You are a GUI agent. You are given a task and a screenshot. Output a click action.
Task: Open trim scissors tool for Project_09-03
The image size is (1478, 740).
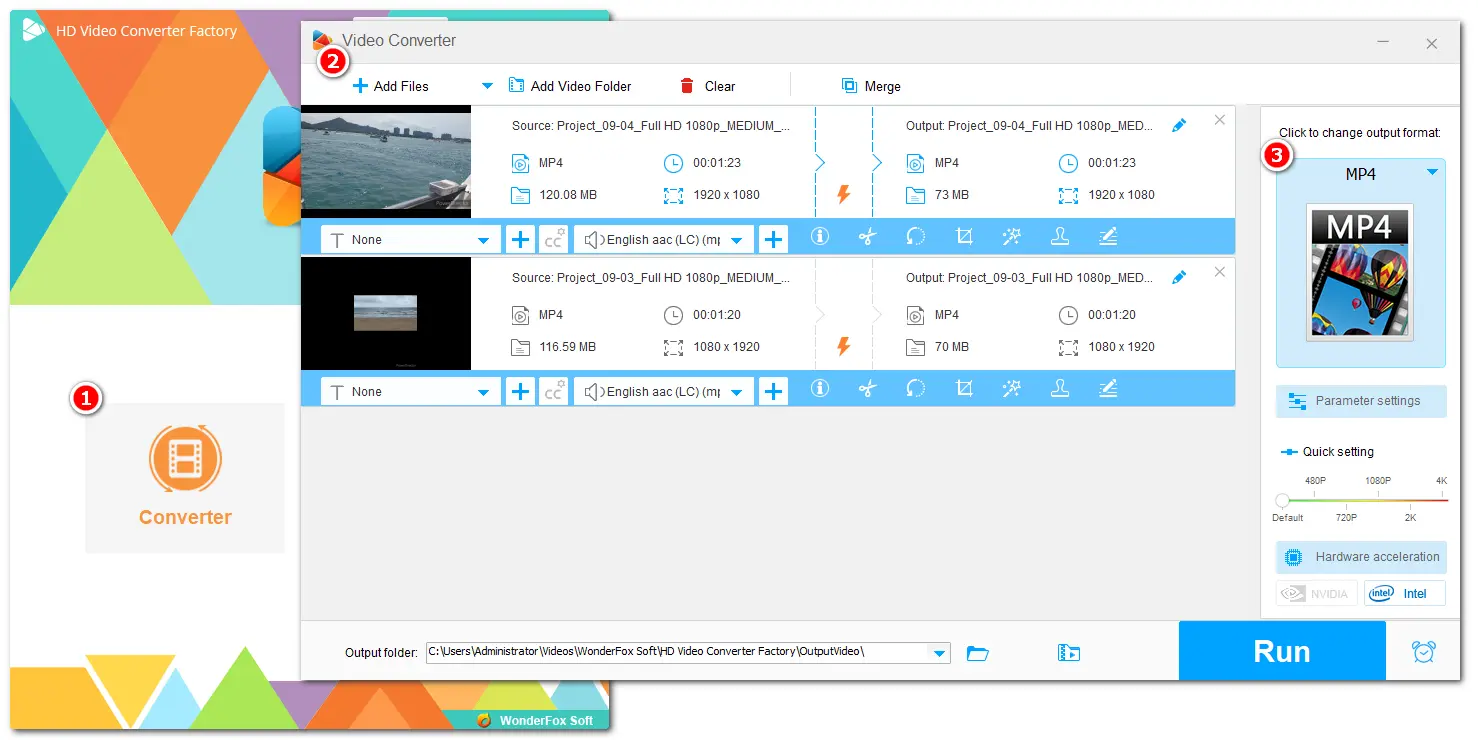click(867, 389)
